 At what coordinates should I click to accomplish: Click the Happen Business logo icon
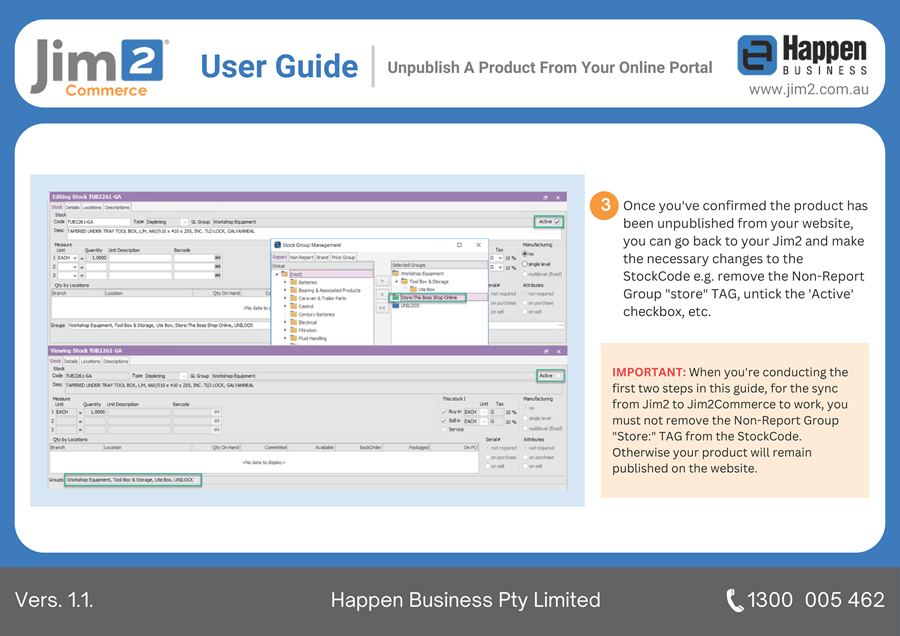[757, 56]
